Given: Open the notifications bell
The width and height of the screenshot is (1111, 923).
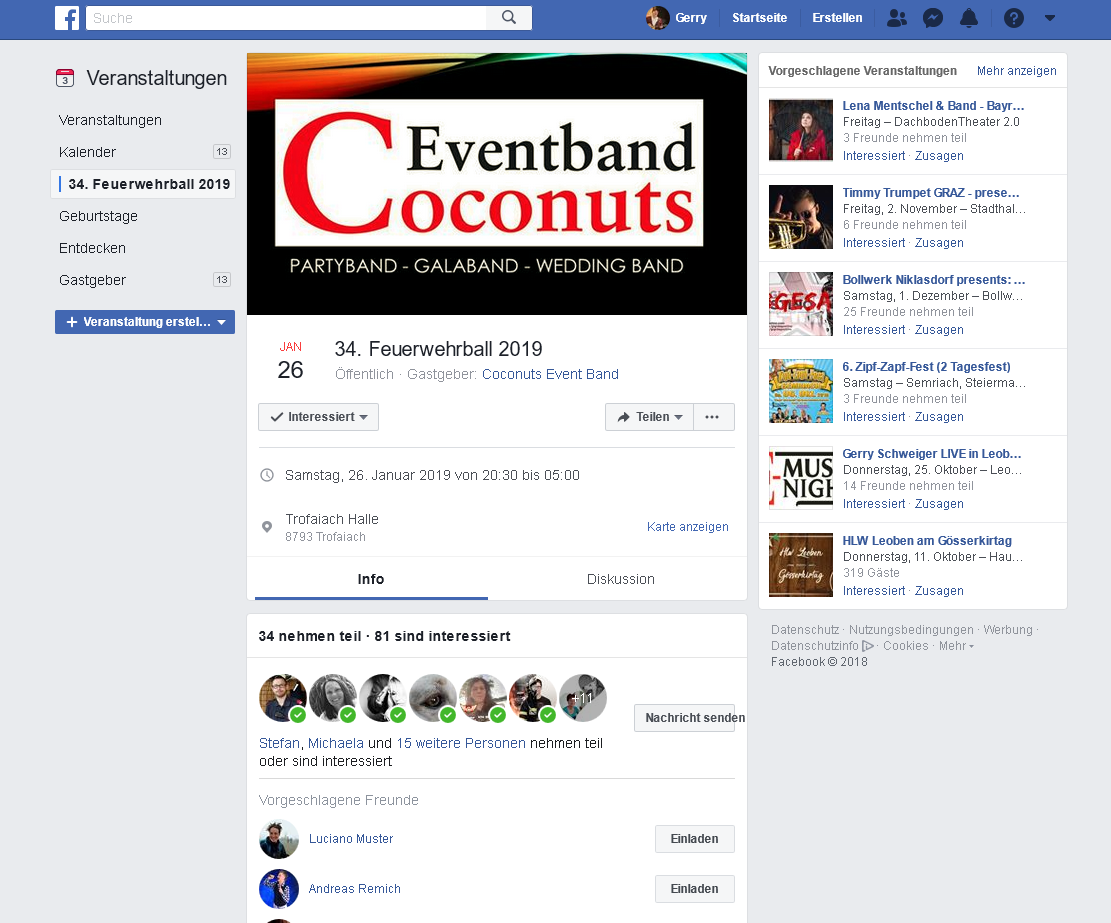Looking at the screenshot, I should tap(969, 18).
